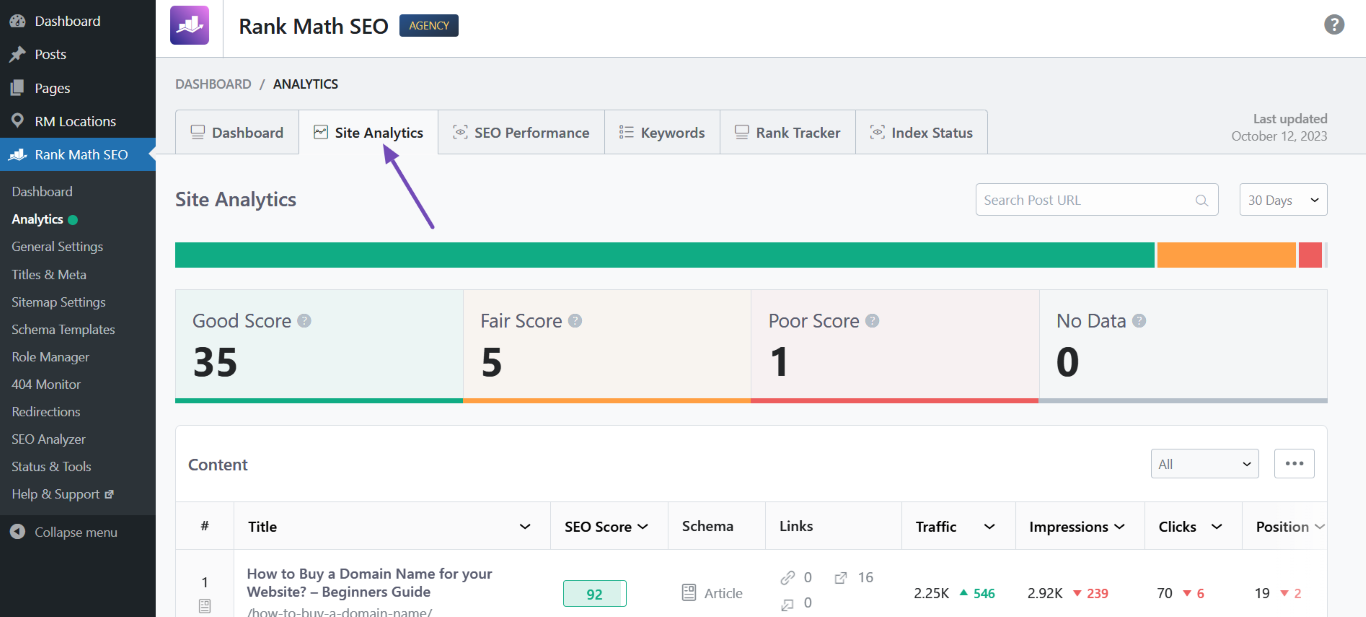Click the internal links chain icon
The image size is (1366, 617).
788,578
